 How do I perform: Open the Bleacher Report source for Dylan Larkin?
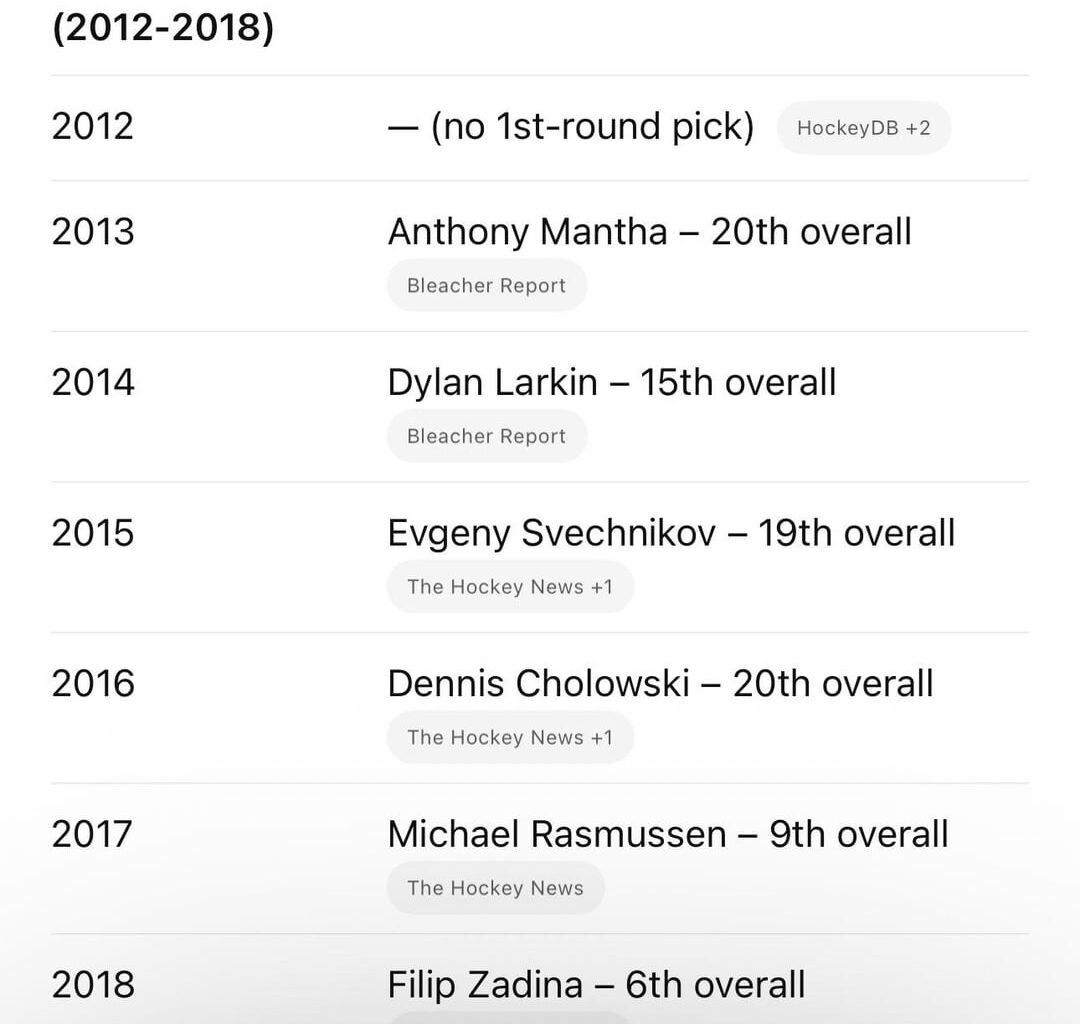pos(487,436)
